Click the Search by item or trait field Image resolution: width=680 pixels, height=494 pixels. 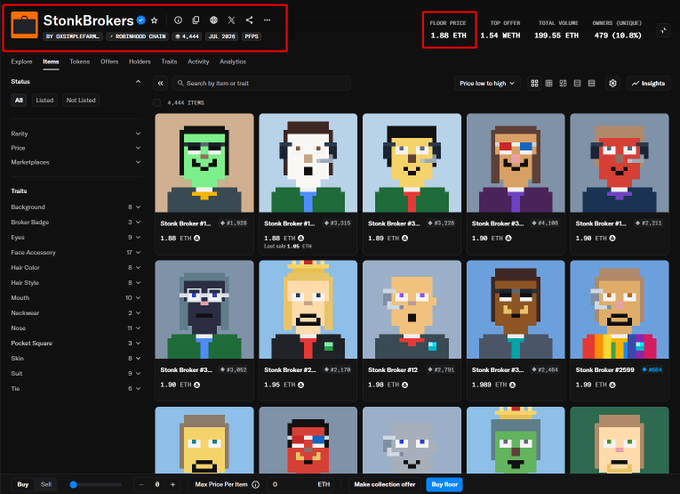(262, 83)
